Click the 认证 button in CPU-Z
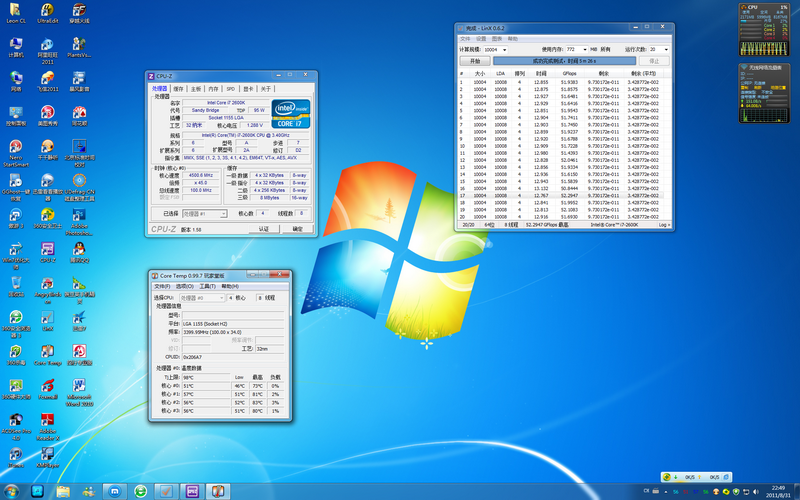800x500 pixels. tap(264, 229)
